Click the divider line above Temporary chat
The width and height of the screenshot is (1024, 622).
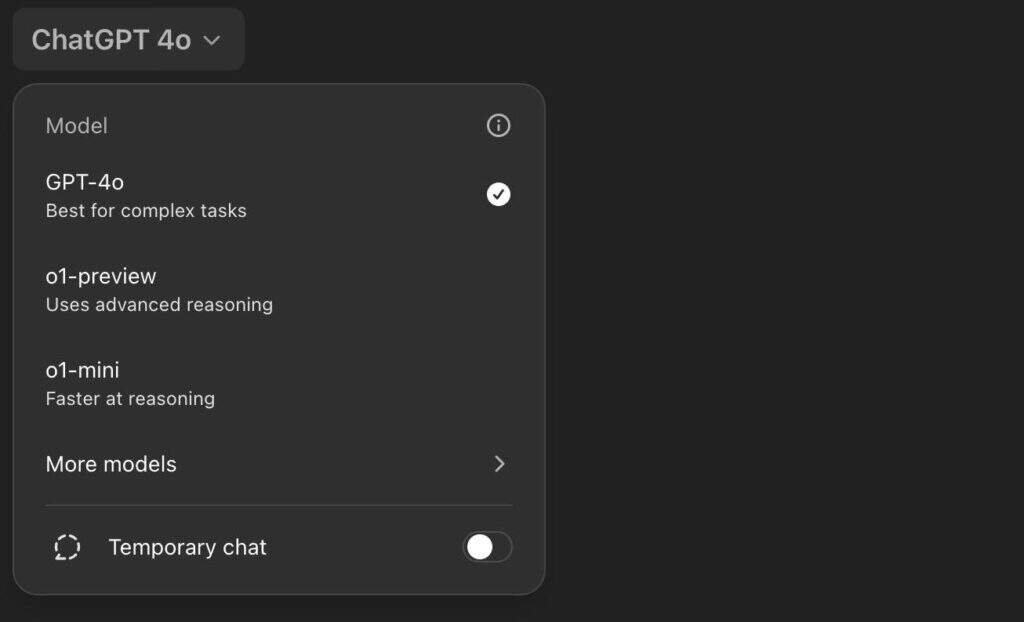click(x=279, y=505)
